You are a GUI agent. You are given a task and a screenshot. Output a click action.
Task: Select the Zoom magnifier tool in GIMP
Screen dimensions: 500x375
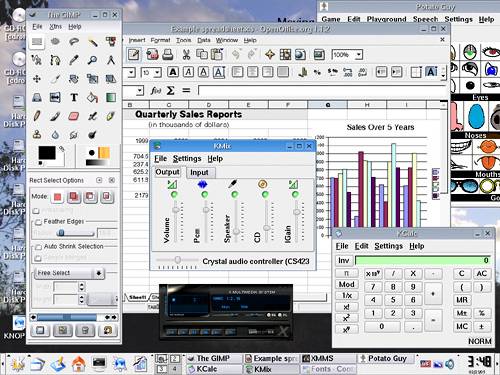tap(92, 60)
